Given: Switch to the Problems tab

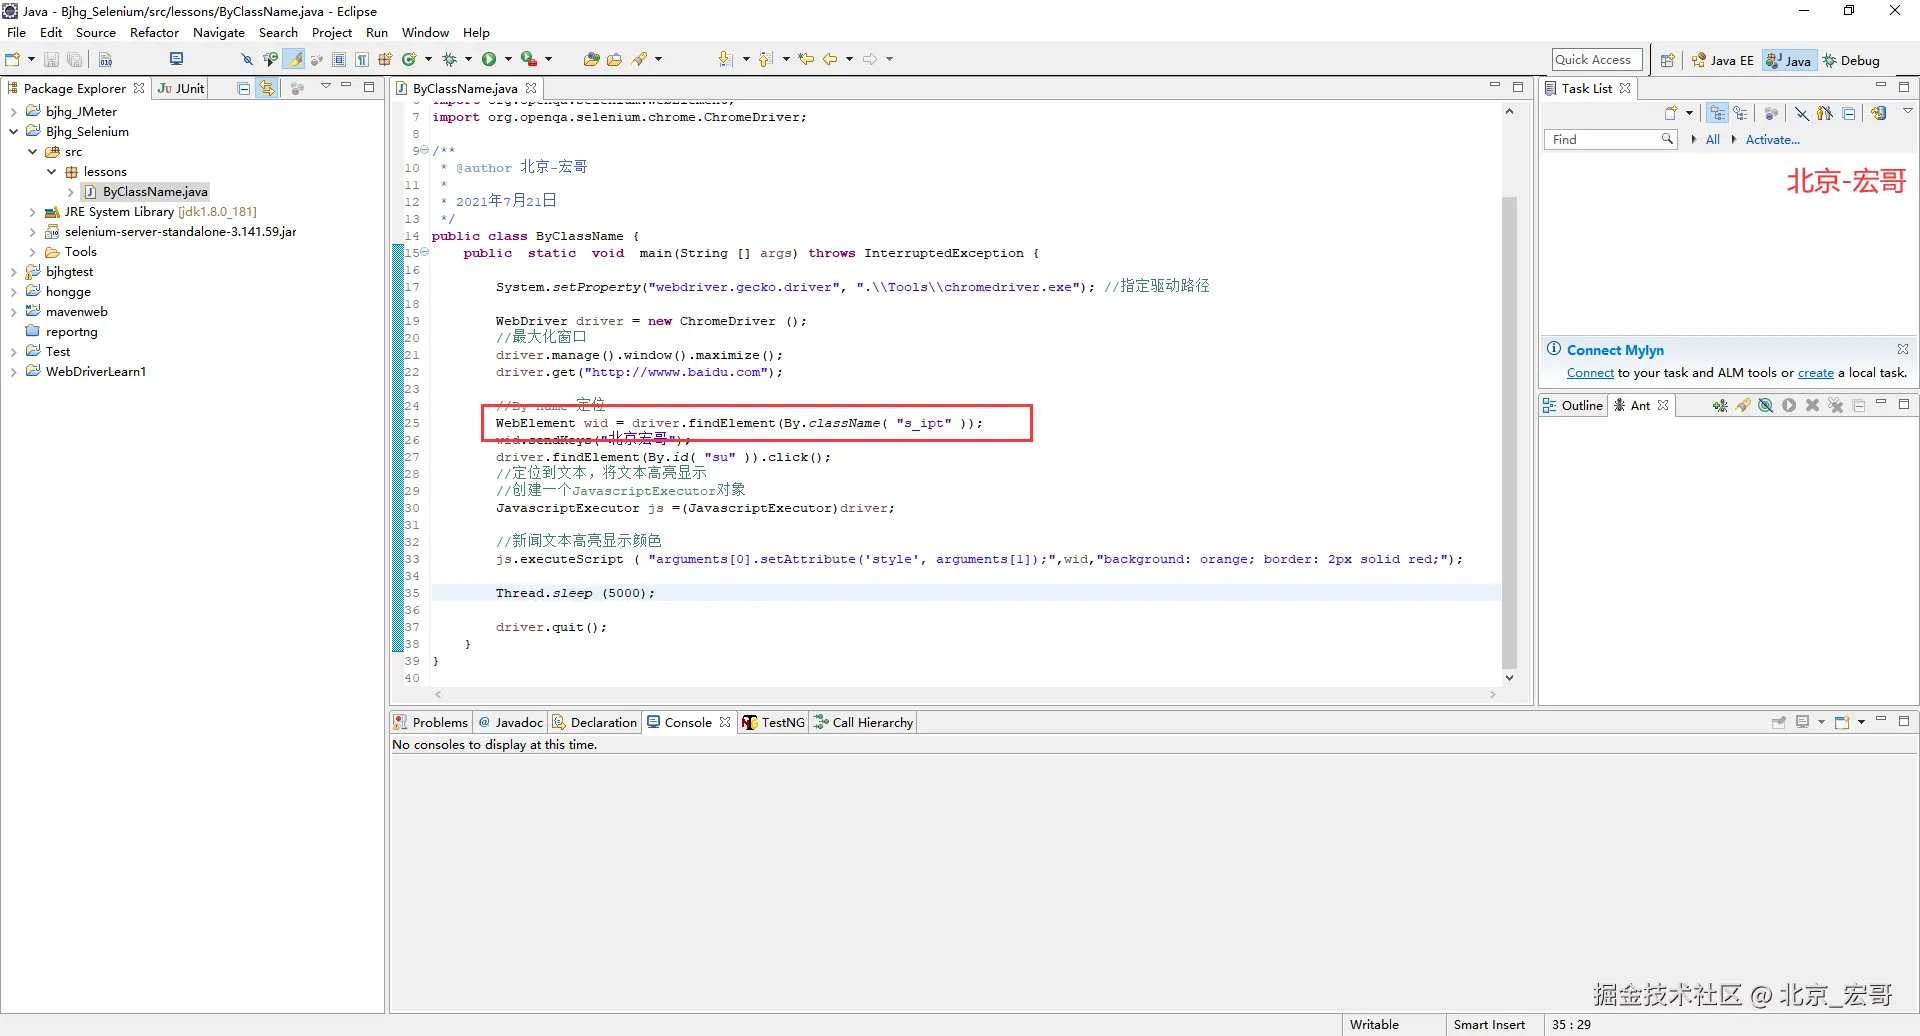Looking at the screenshot, I should click(x=431, y=722).
